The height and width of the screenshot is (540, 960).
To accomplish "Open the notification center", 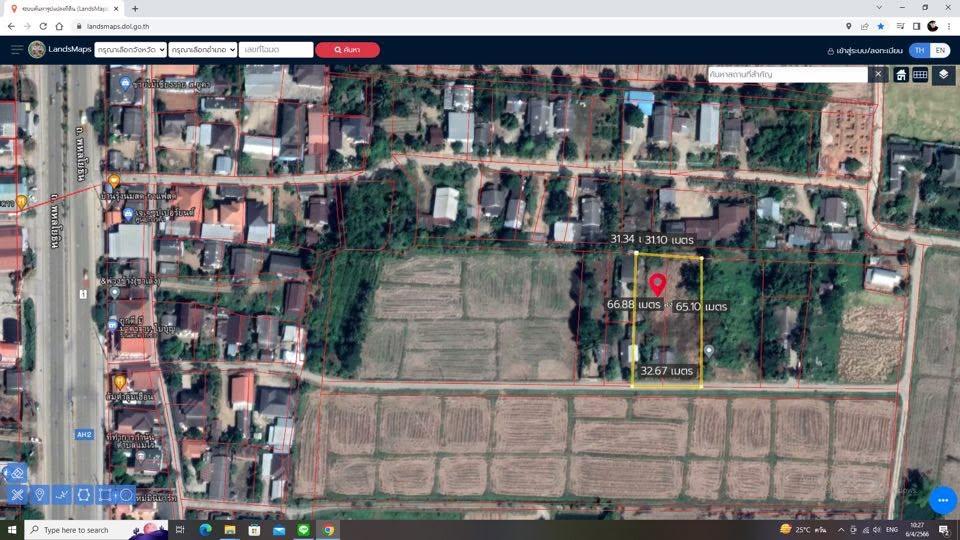I will (x=944, y=530).
